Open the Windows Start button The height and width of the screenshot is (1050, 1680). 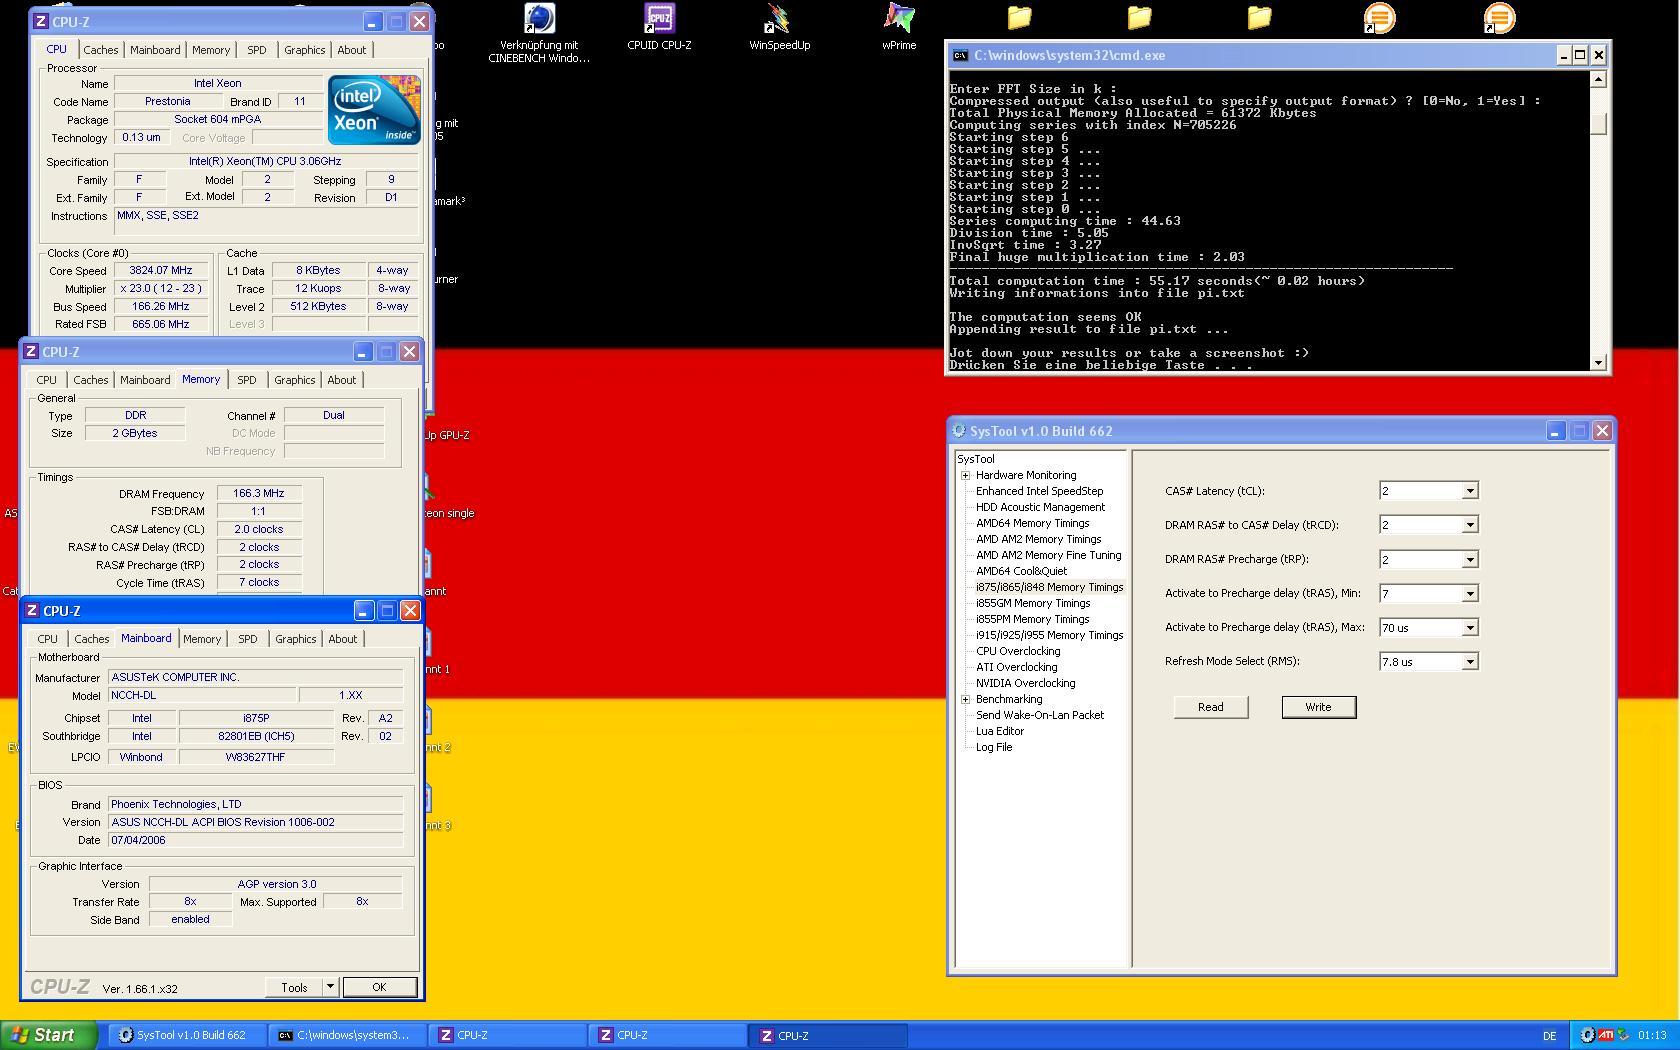pos(49,1035)
